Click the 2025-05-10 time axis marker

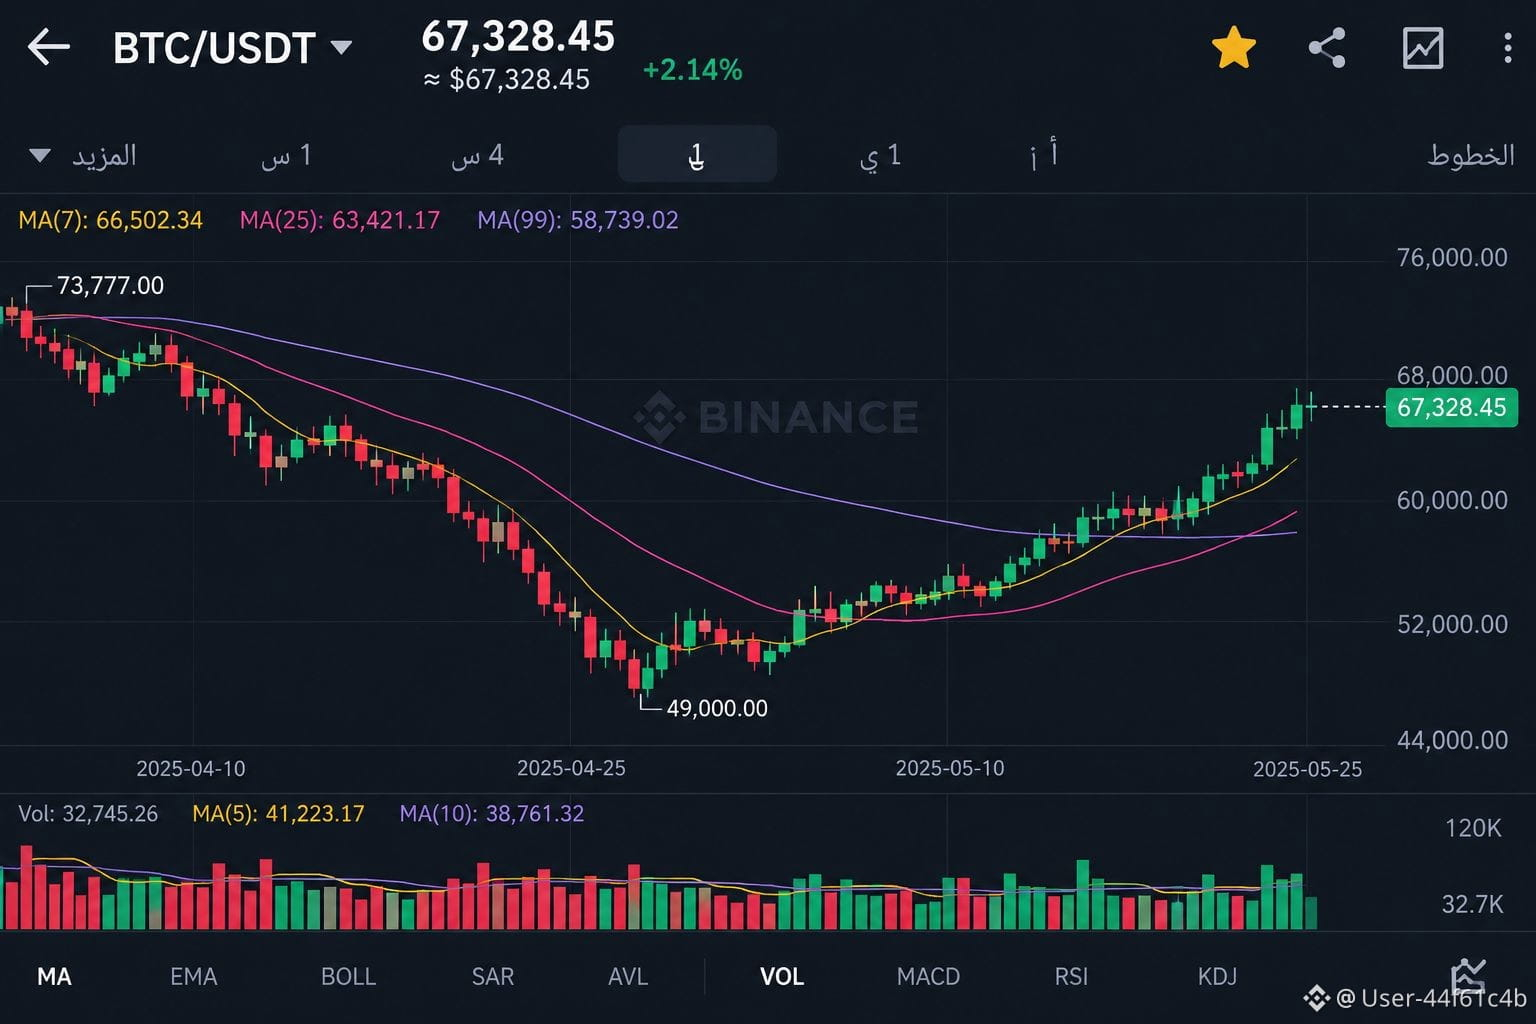point(949,768)
